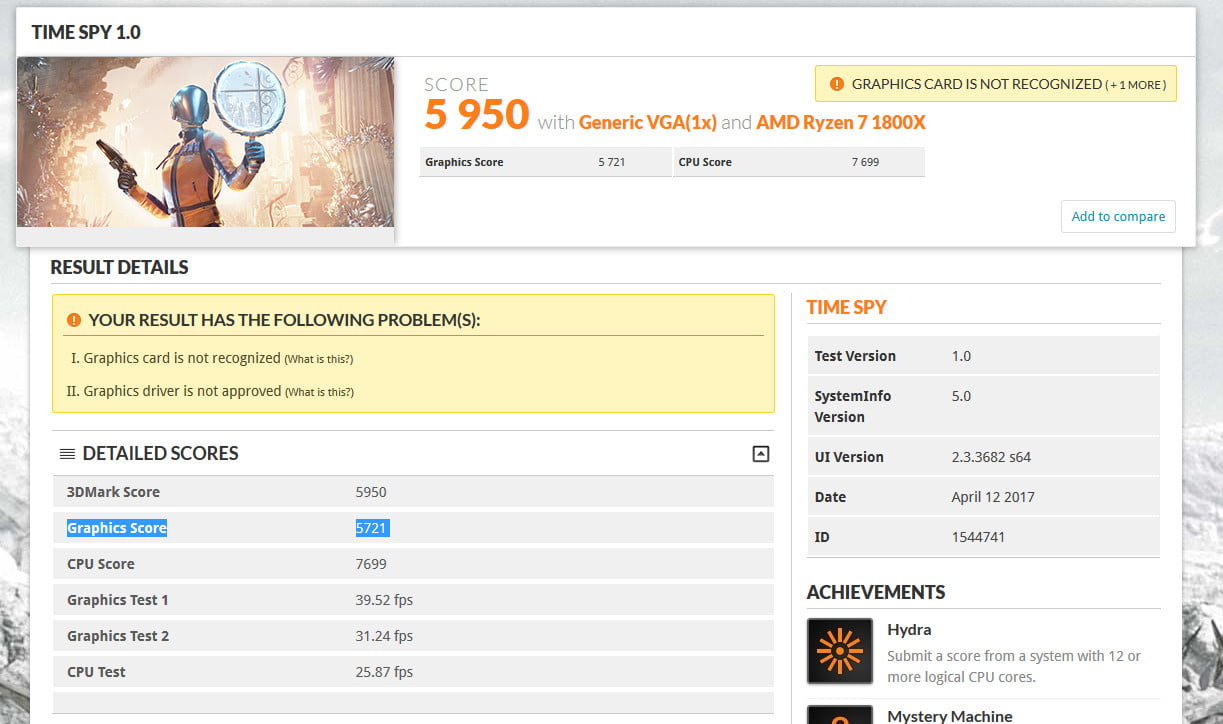Open 'What is this?' for graphics card problem

(x=319, y=359)
